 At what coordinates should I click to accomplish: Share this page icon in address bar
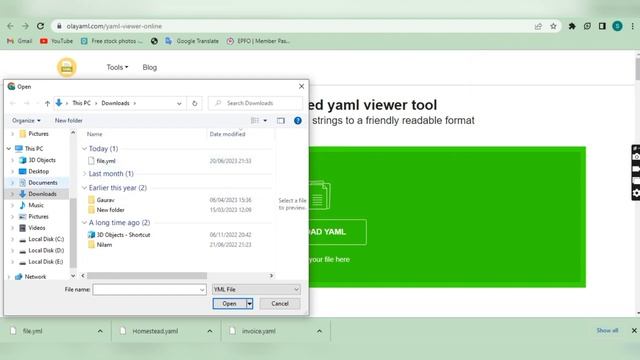(538, 26)
